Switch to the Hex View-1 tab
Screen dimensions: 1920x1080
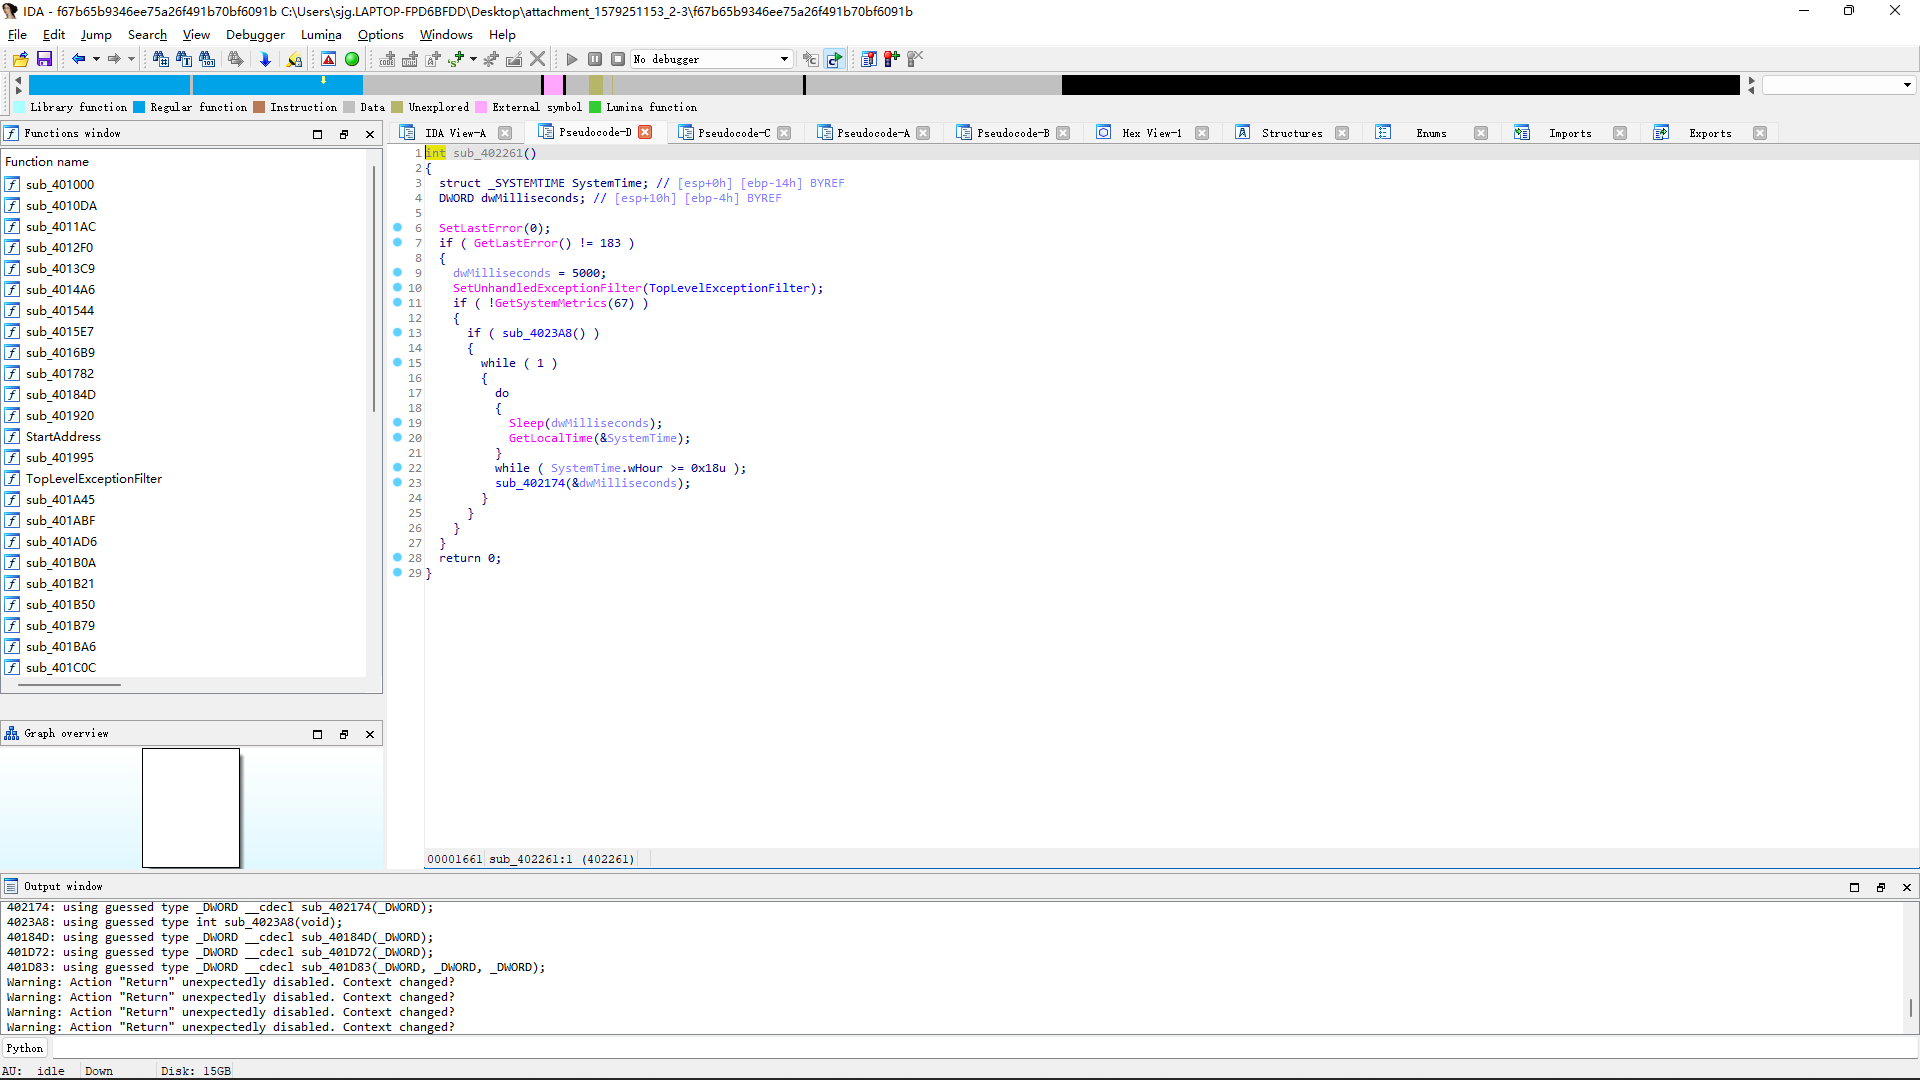pos(1151,133)
